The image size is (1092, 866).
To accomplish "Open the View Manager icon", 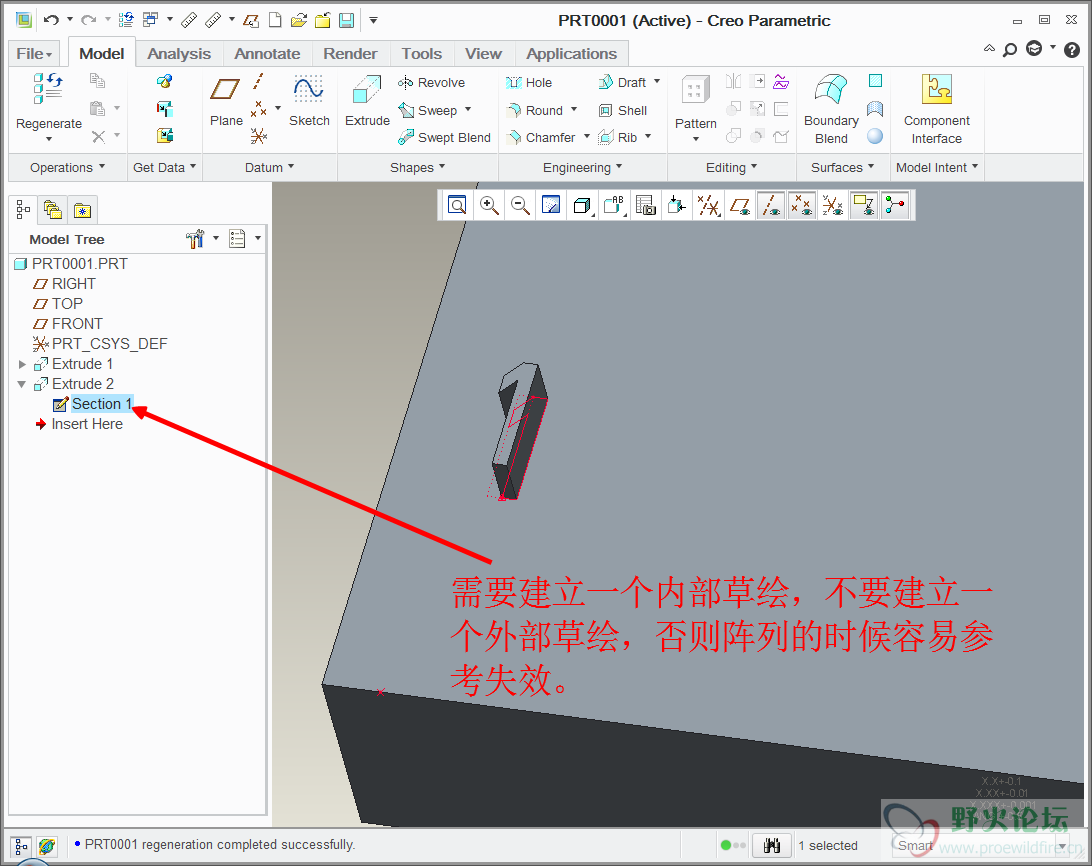I will (646, 206).
